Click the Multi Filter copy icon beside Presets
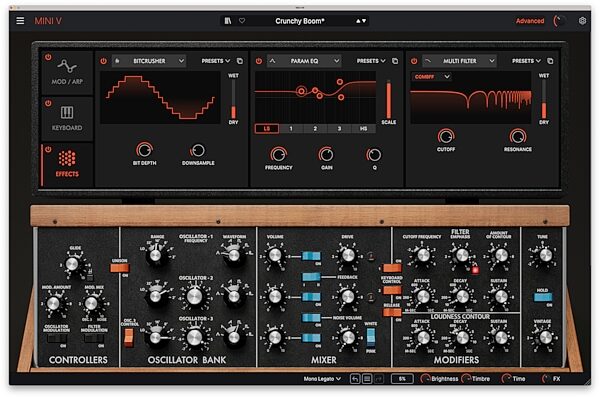Screen dimensions: 600x397 pos(550,61)
